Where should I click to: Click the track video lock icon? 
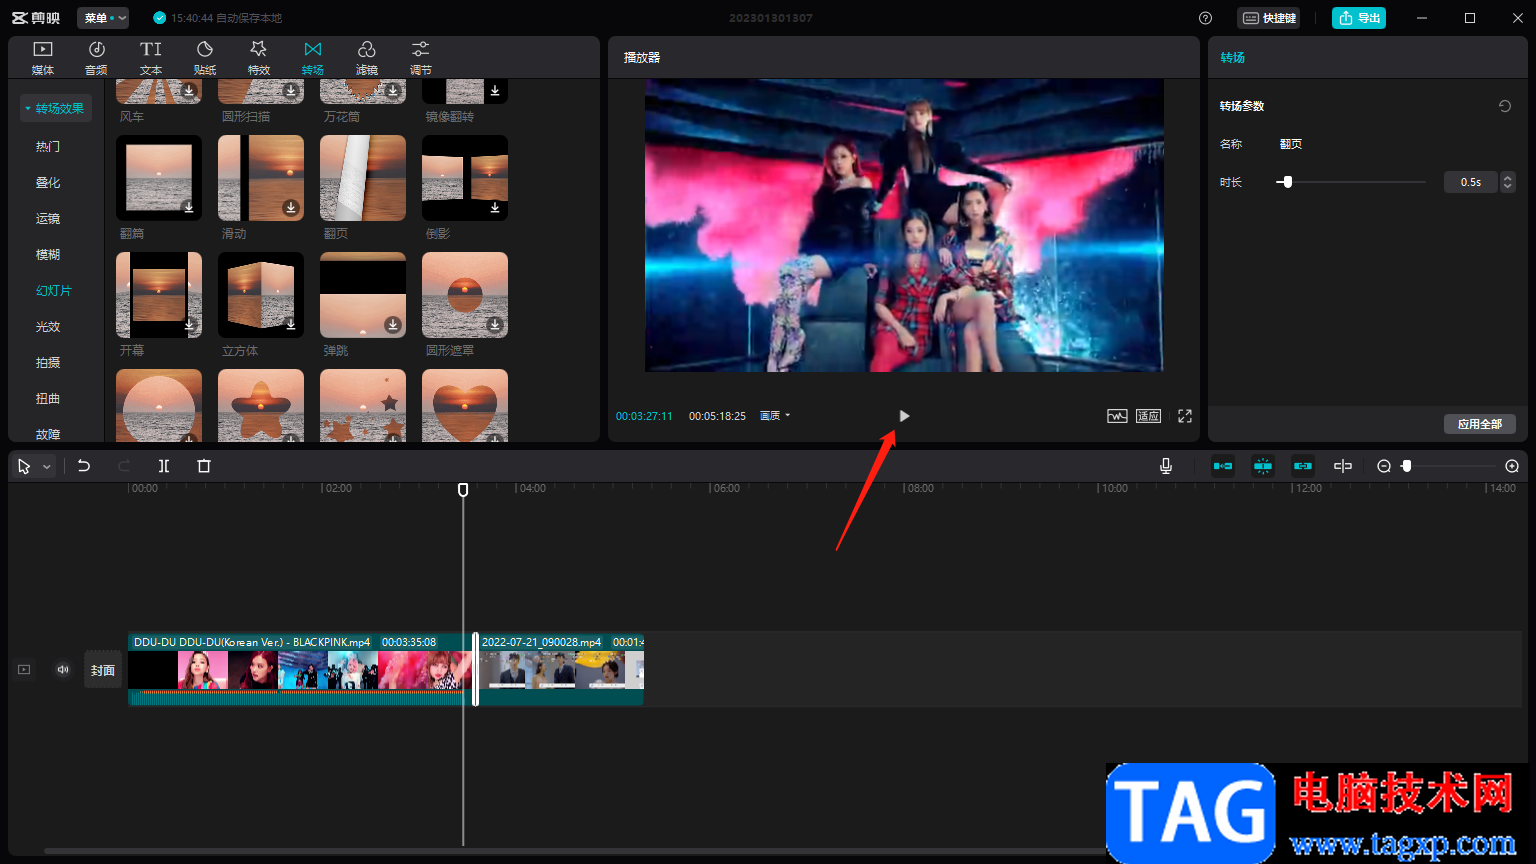(x=24, y=670)
